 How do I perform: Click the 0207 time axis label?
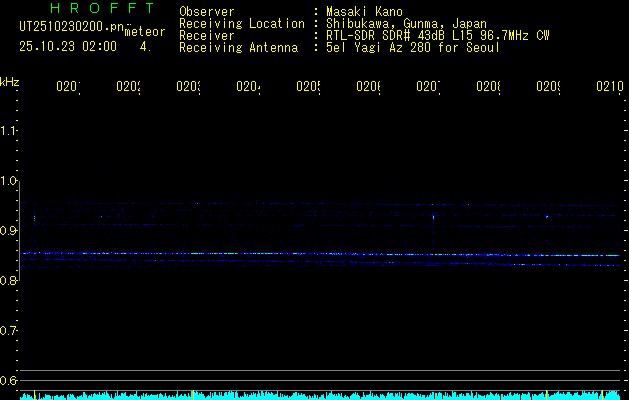(428, 86)
